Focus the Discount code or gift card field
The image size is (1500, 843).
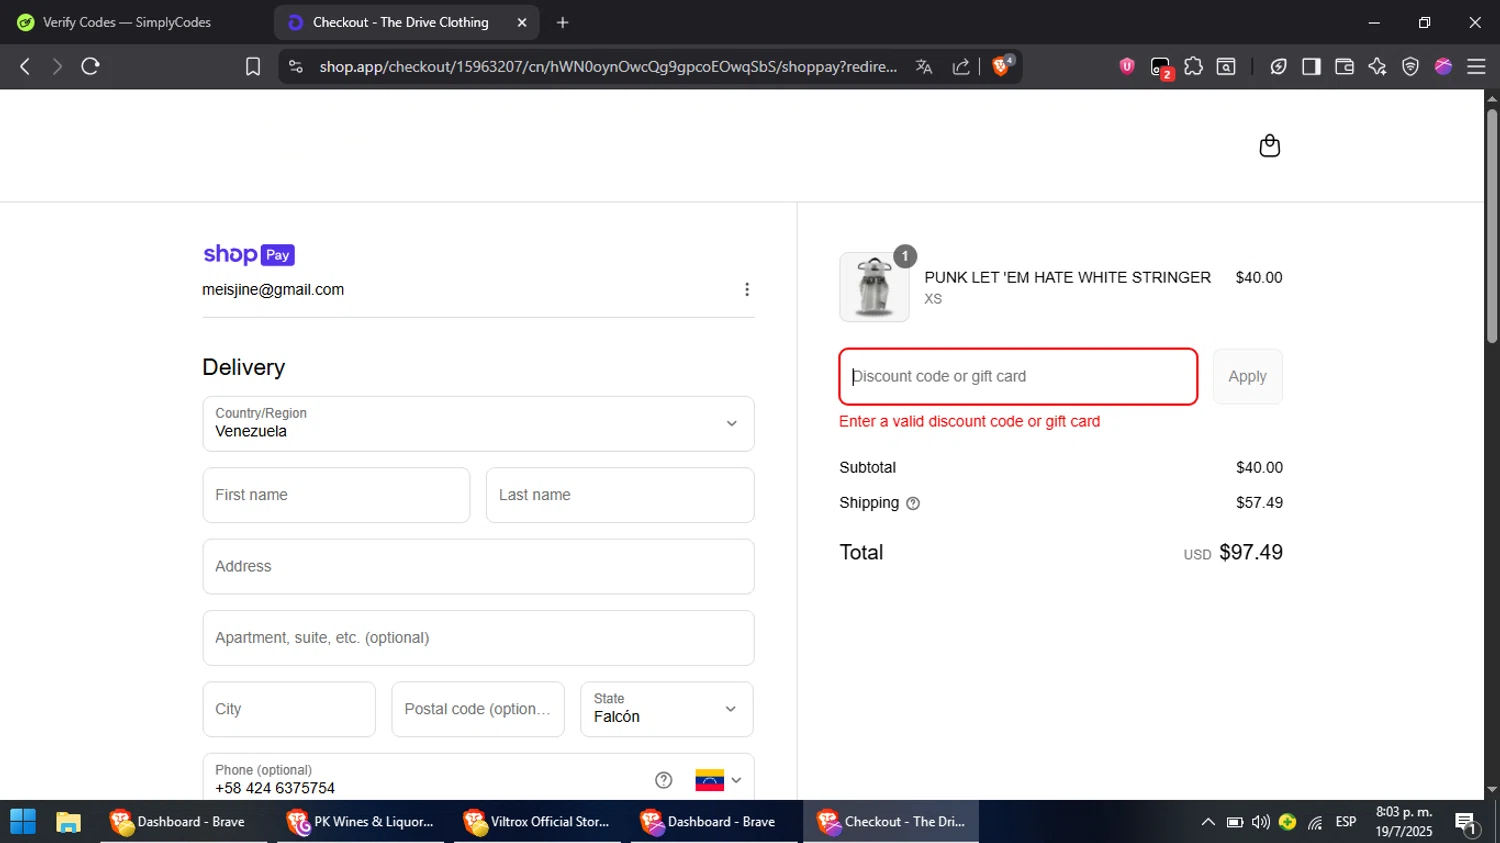(x=1018, y=377)
